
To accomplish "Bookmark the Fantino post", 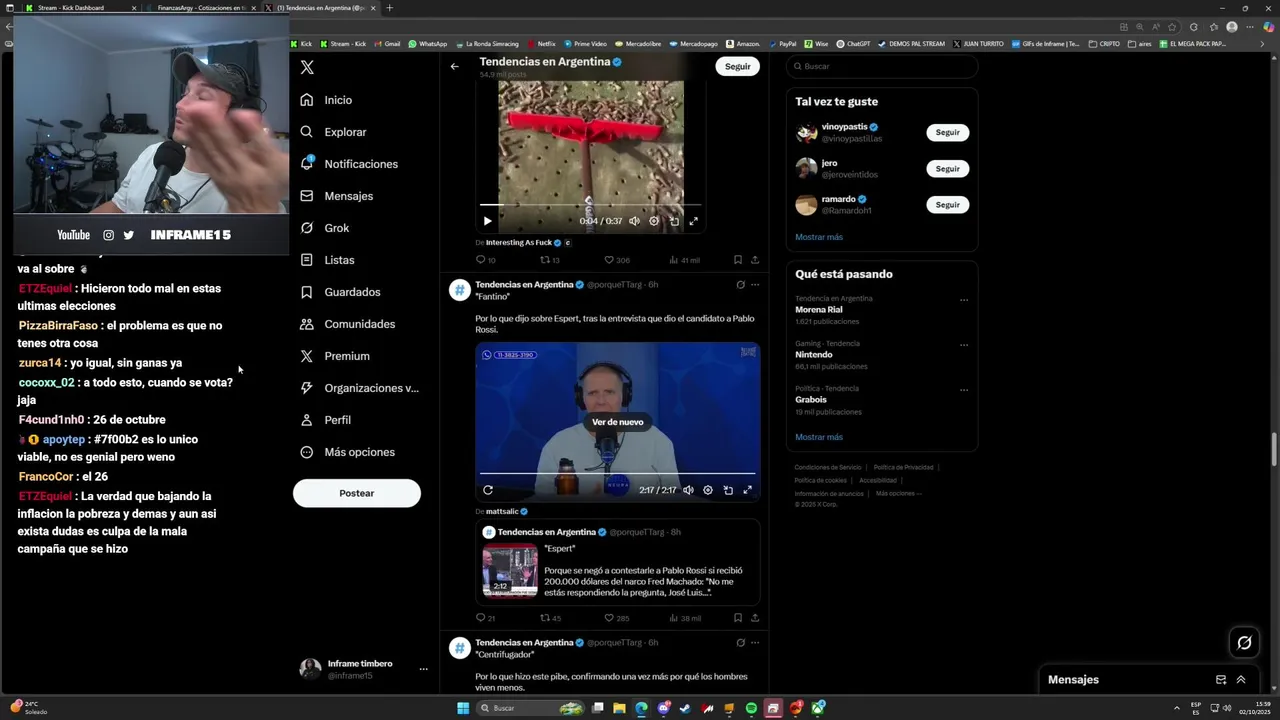I will tap(738, 618).
